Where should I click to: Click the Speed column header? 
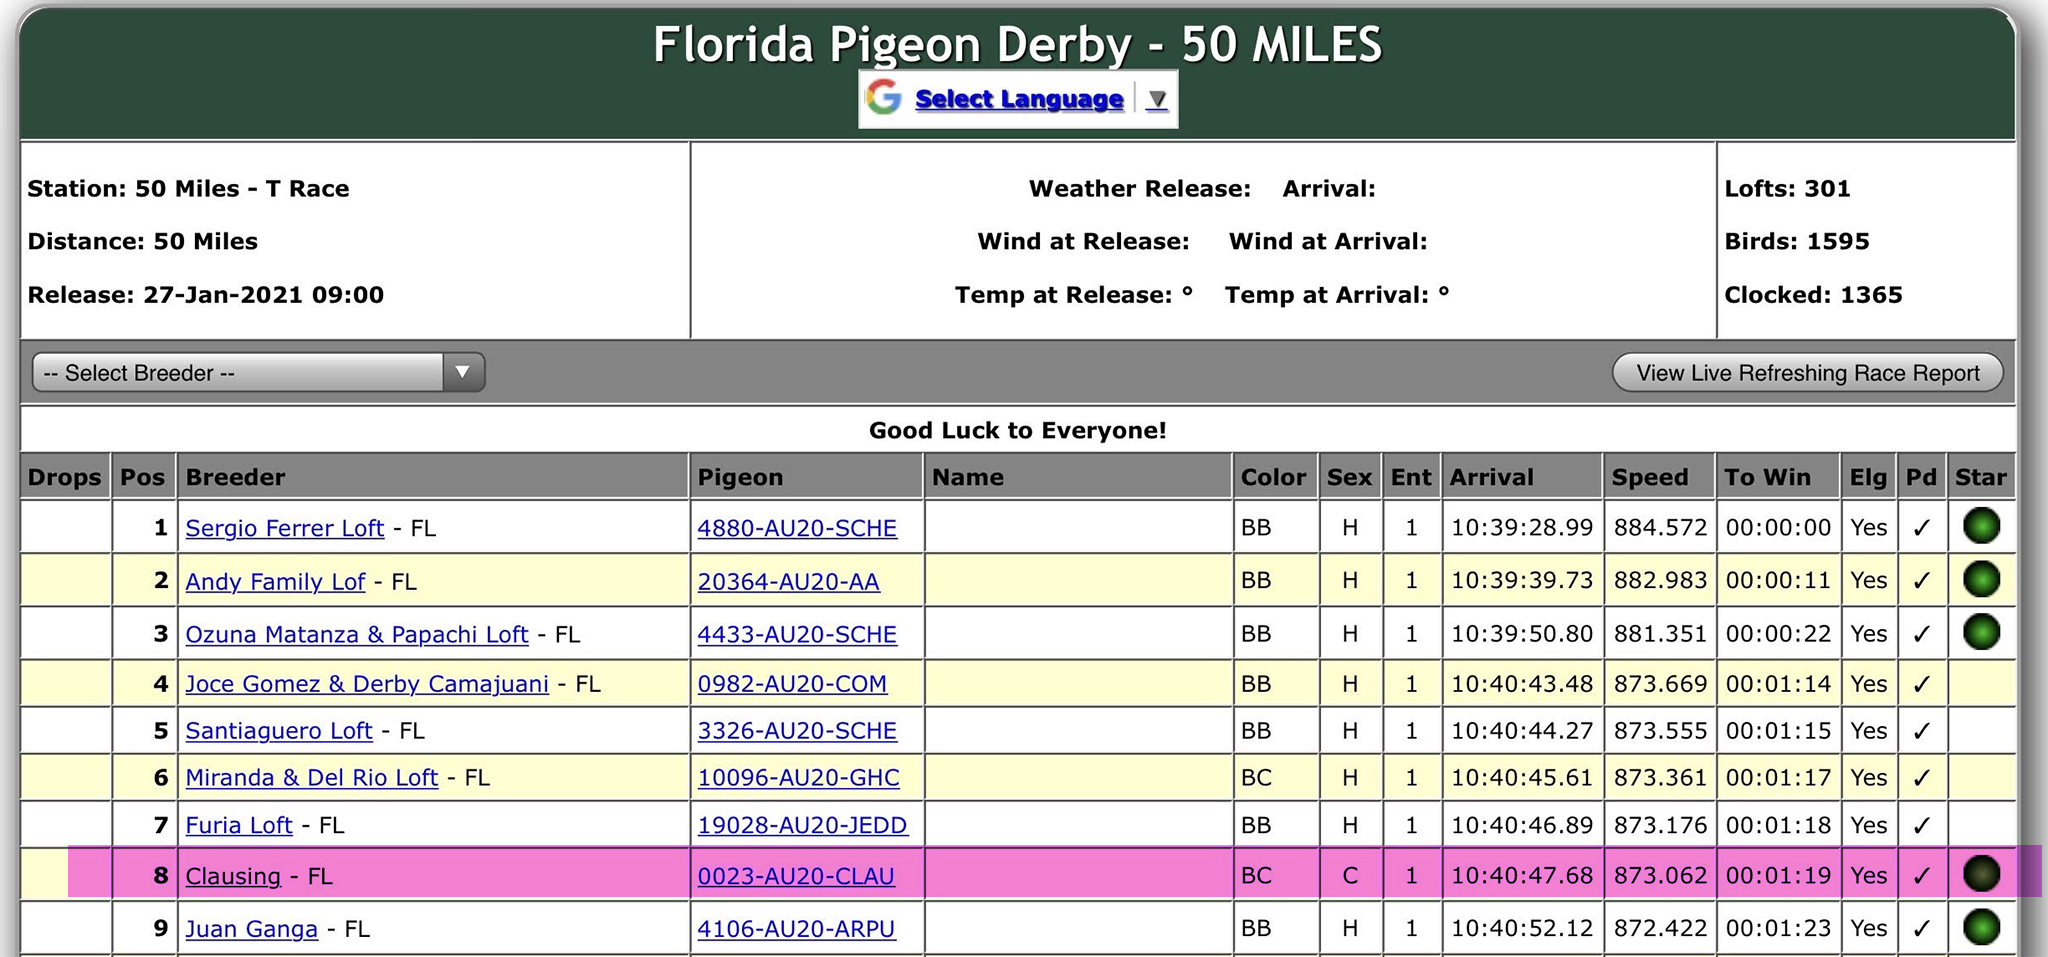pos(1649,477)
